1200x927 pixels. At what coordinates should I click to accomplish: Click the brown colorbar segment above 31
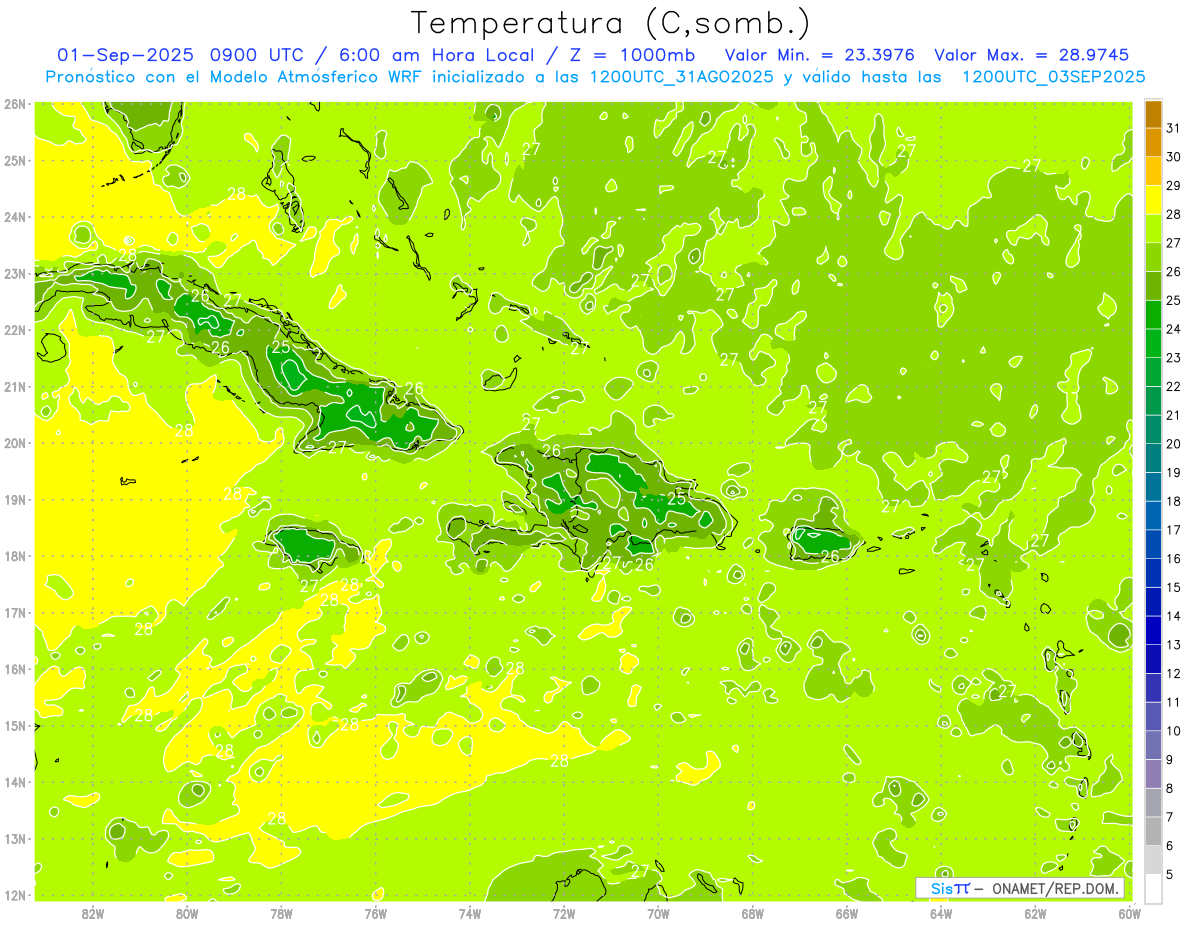pyautogui.click(x=1153, y=115)
